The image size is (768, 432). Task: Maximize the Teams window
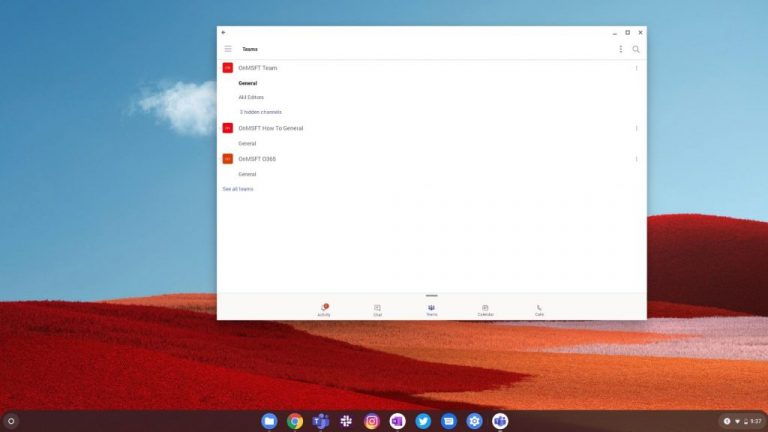click(x=627, y=32)
